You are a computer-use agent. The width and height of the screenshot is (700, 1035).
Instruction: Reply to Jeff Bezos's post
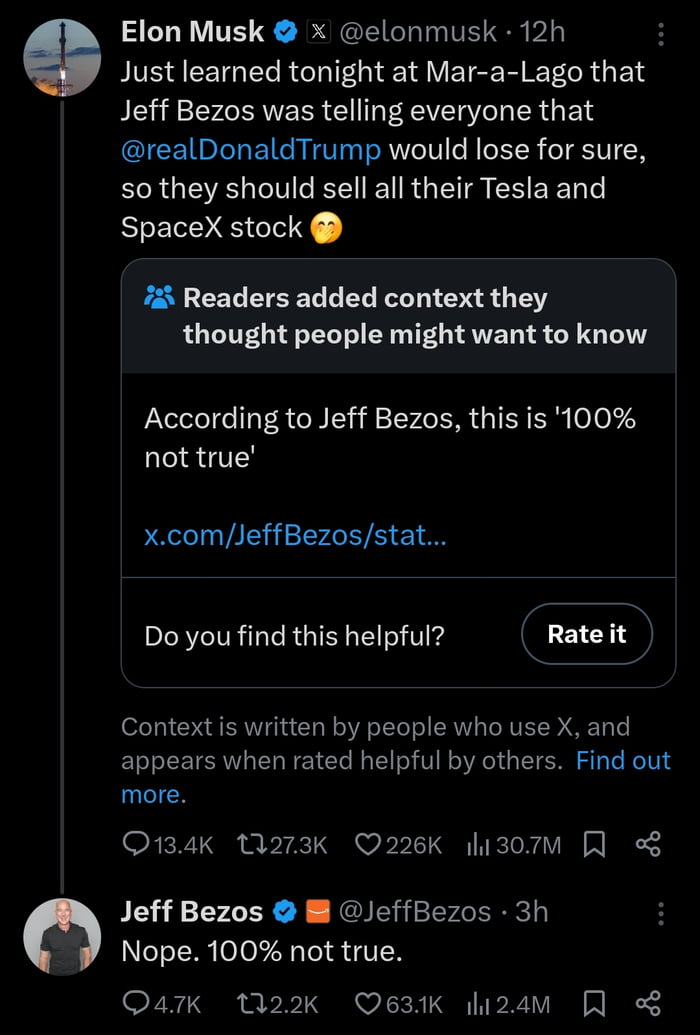[x=136, y=1002]
